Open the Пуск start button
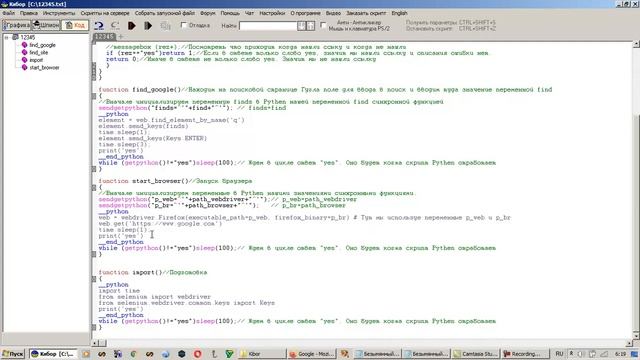The width and height of the screenshot is (640, 360). pyautogui.click(x=13, y=354)
